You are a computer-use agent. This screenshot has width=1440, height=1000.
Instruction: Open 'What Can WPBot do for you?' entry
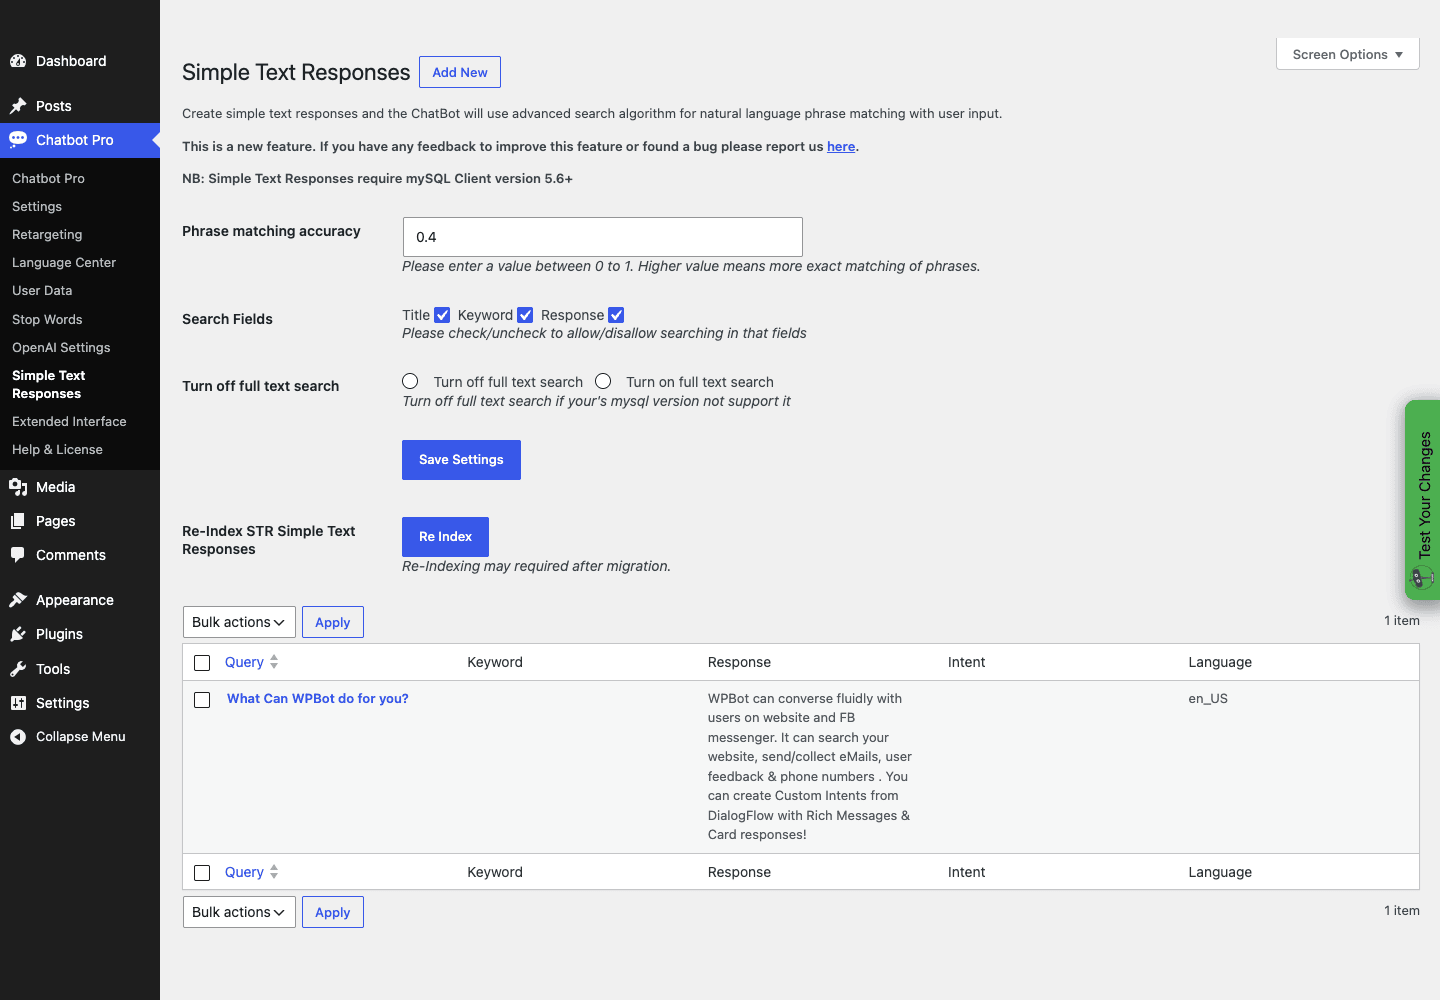click(x=318, y=698)
